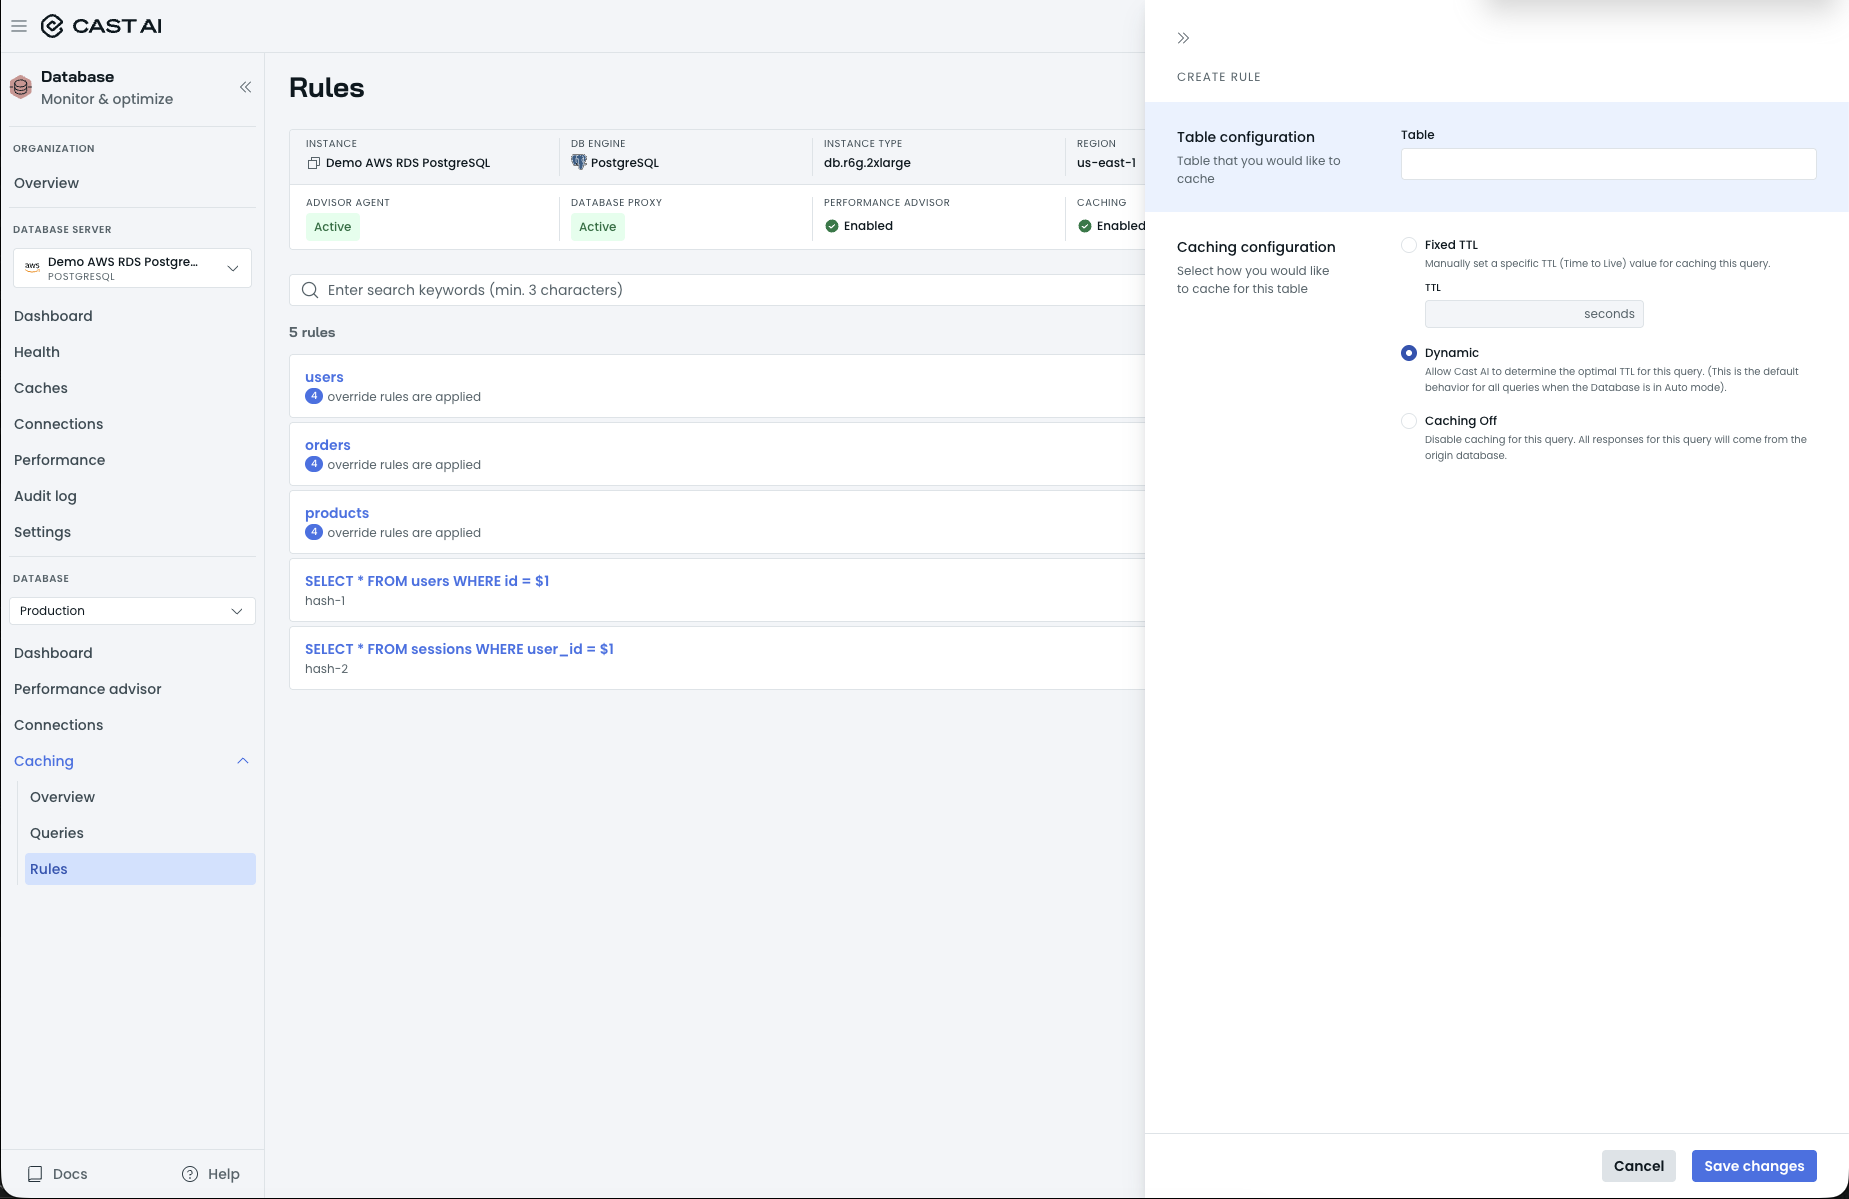Click the 5 rules count text

point(312,332)
